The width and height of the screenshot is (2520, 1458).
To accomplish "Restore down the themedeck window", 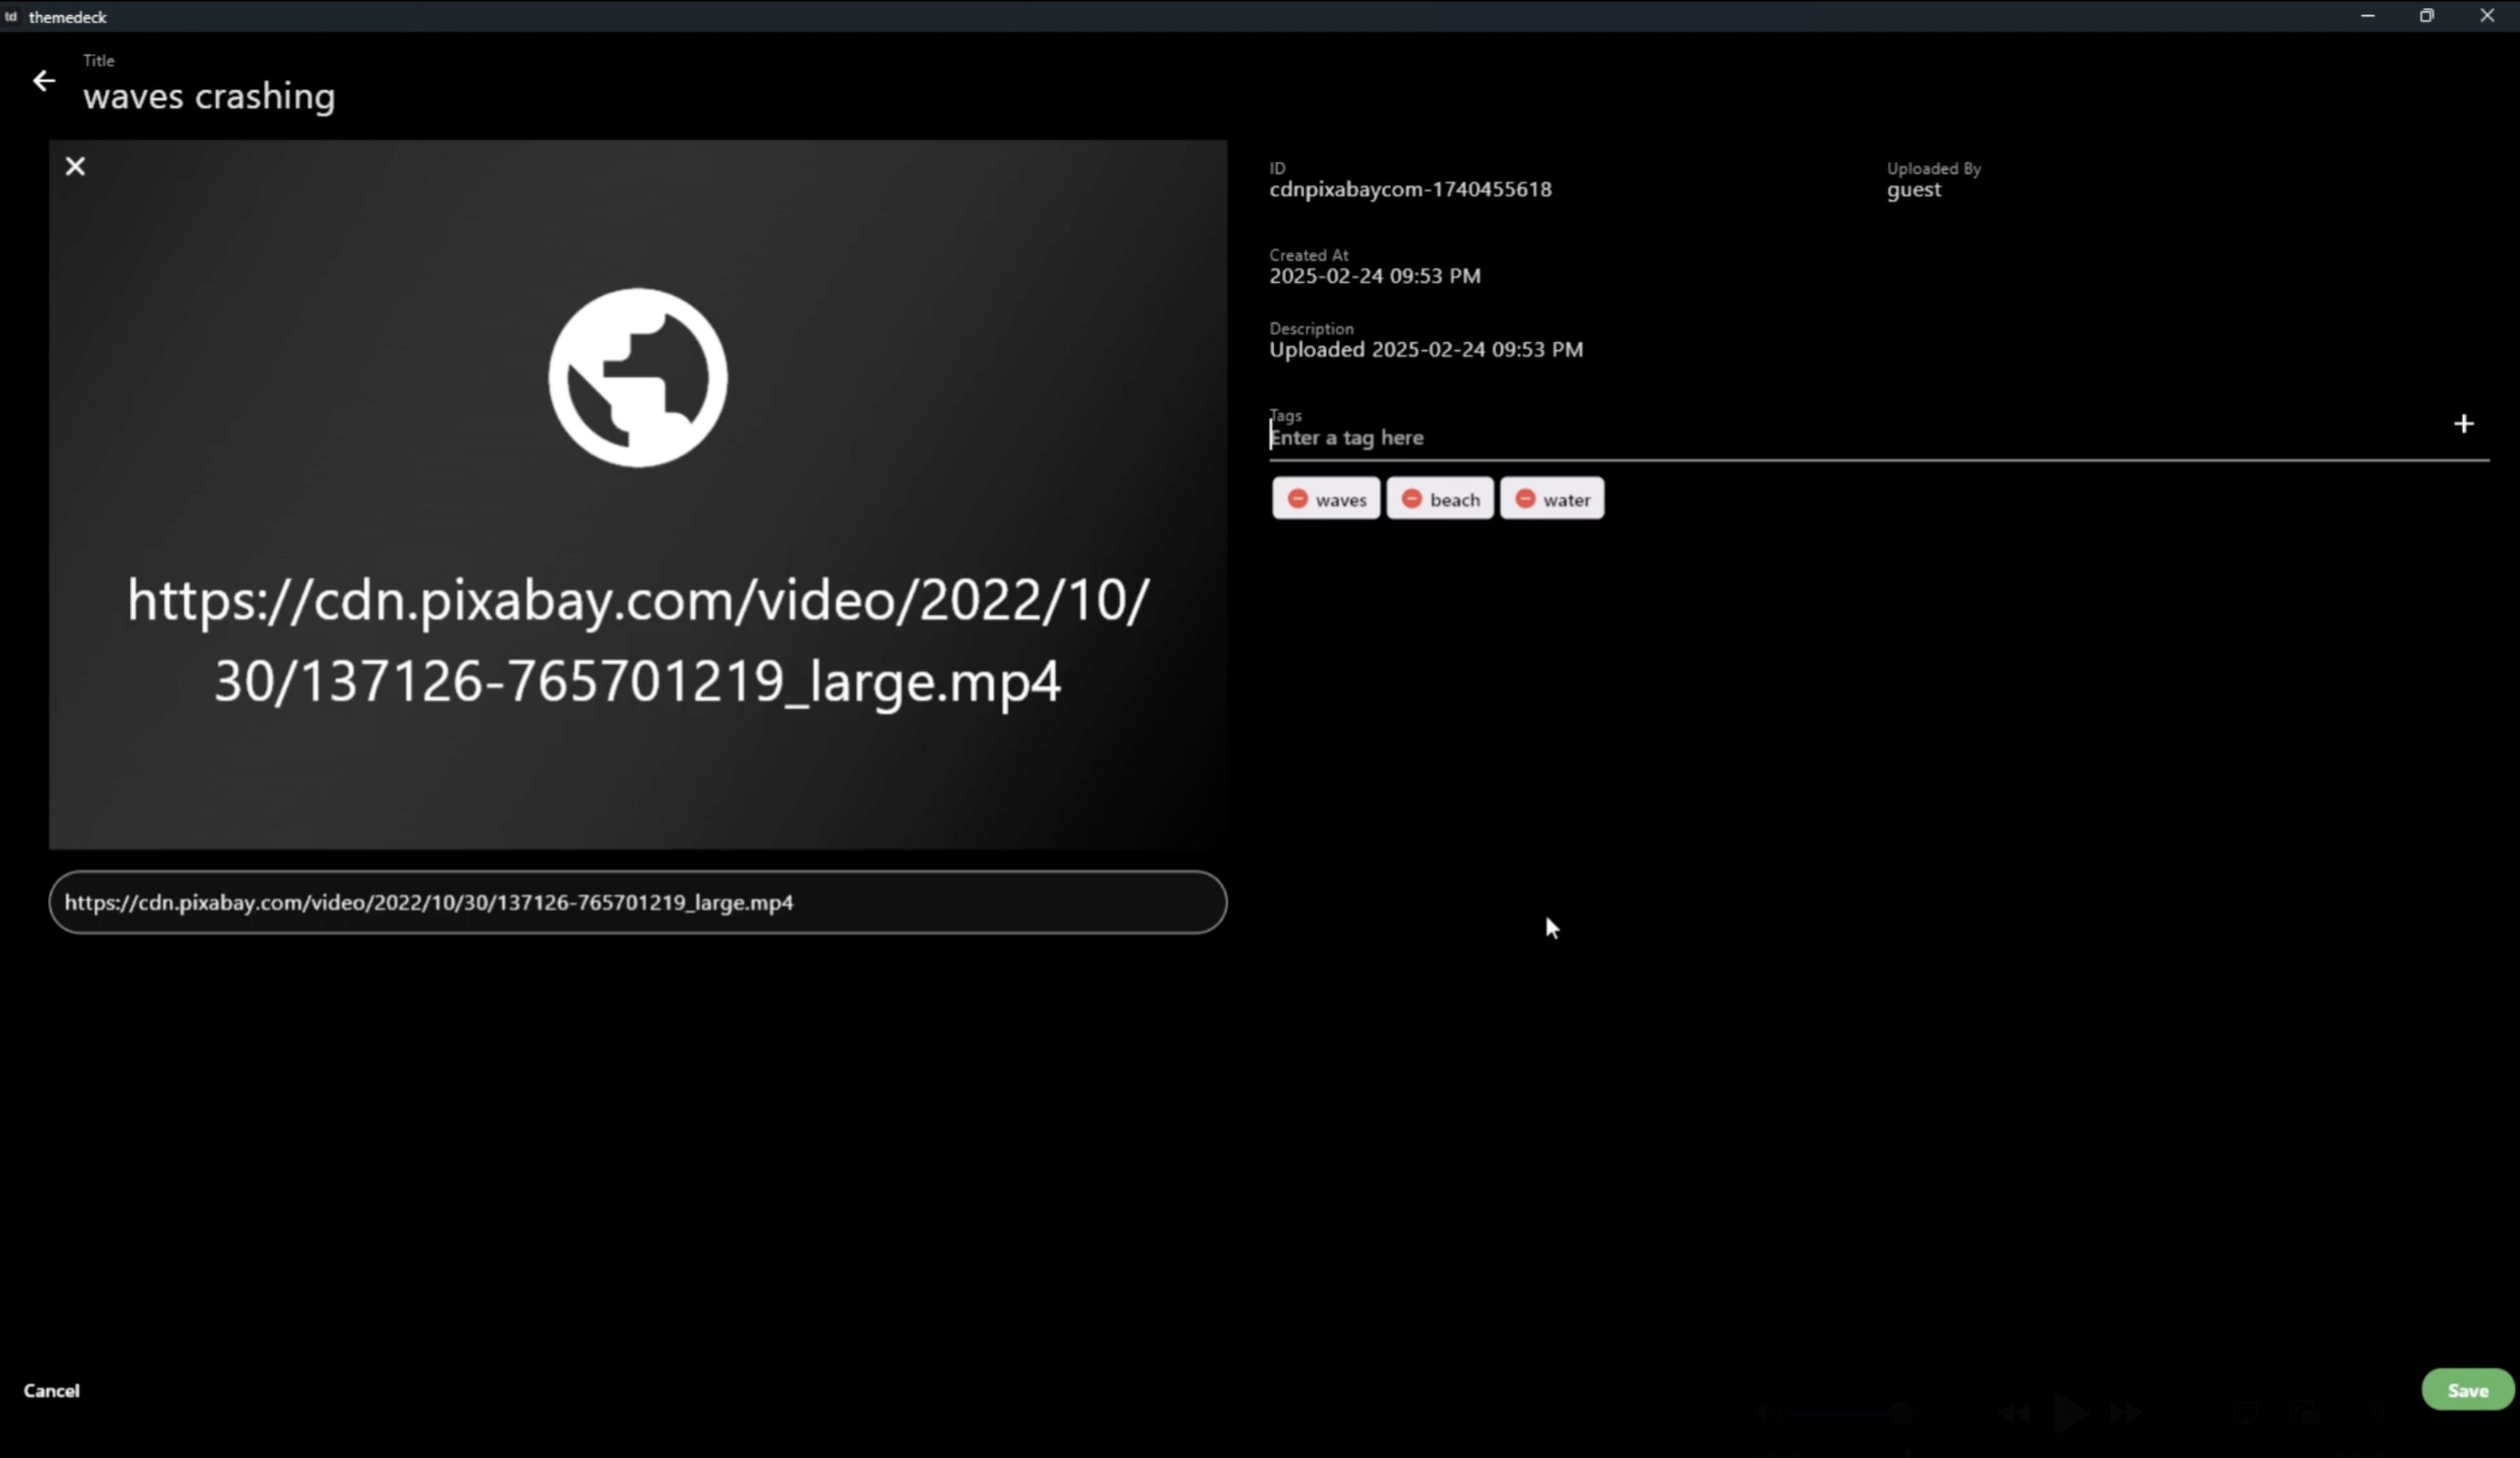I will [x=2426, y=16].
